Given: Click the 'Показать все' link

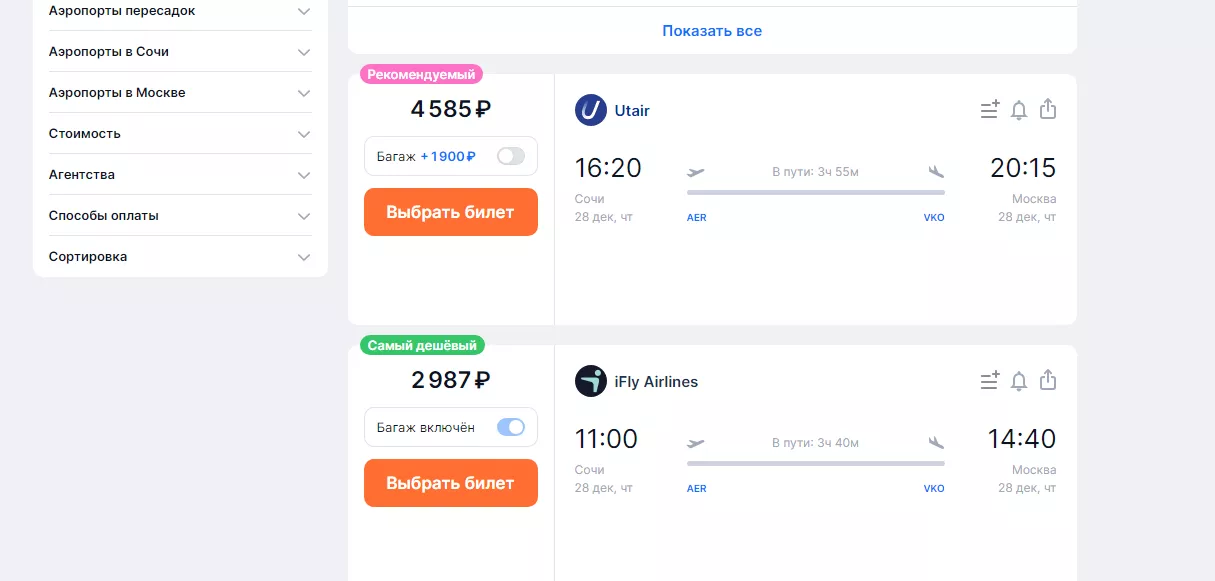Looking at the screenshot, I should point(712,31).
